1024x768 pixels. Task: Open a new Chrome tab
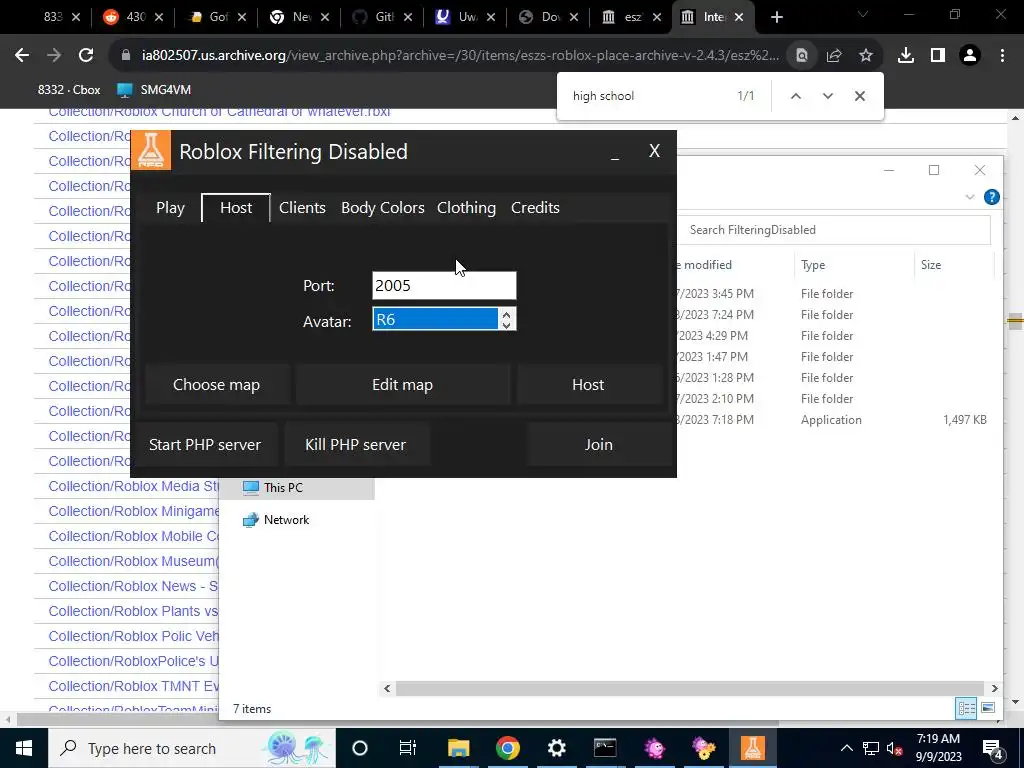click(x=776, y=18)
